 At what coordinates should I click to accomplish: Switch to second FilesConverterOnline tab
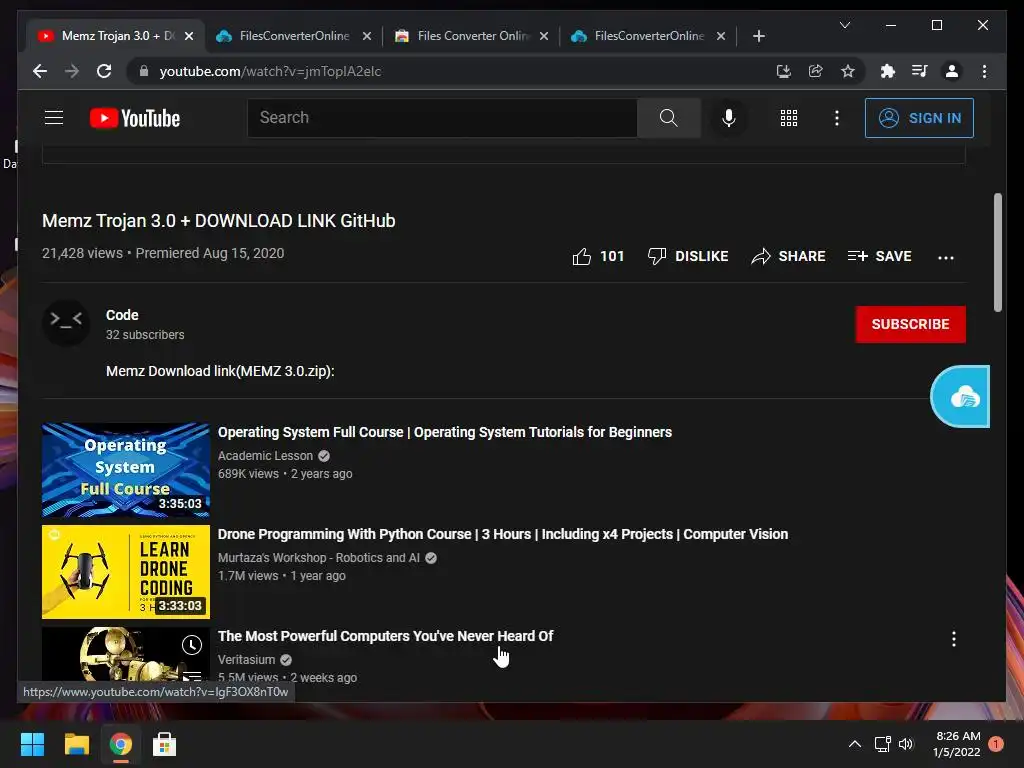[294, 36]
